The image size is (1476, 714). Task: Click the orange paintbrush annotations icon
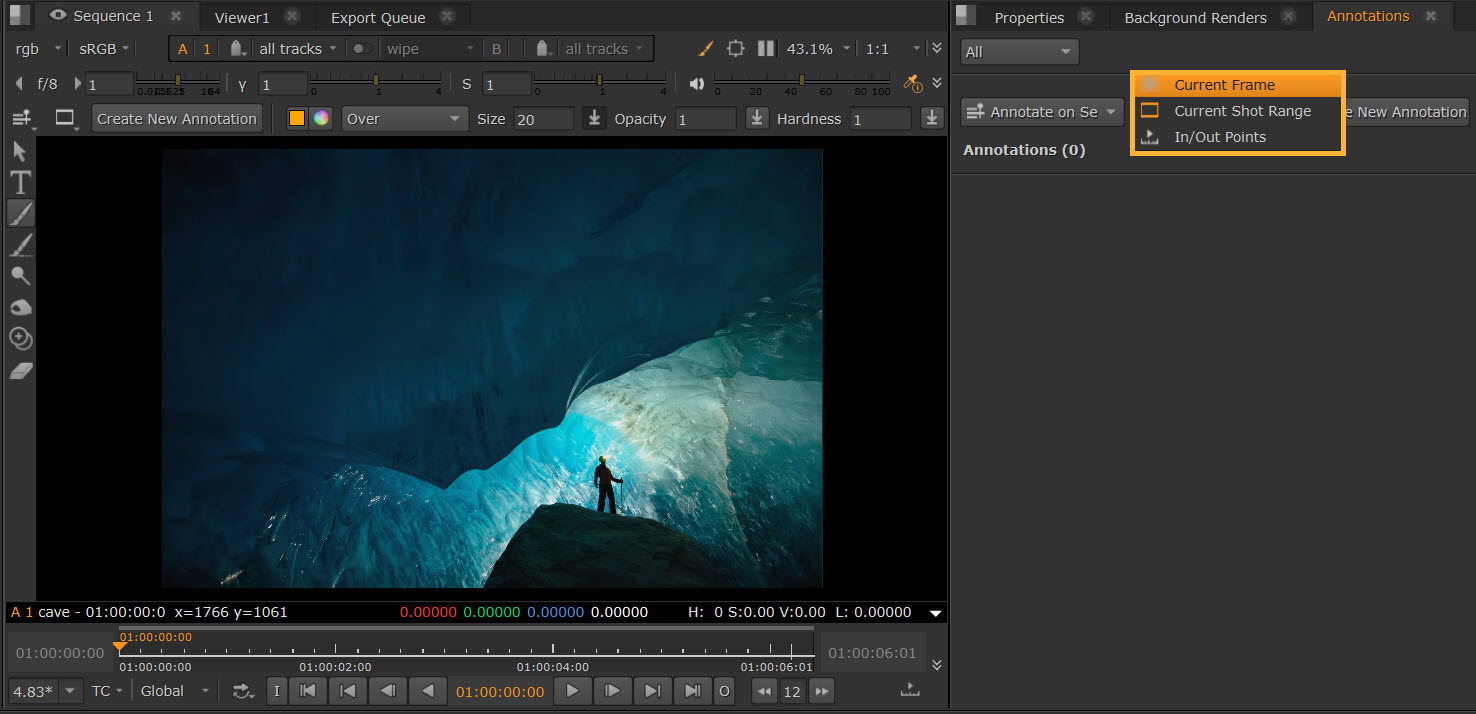[x=705, y=48]
